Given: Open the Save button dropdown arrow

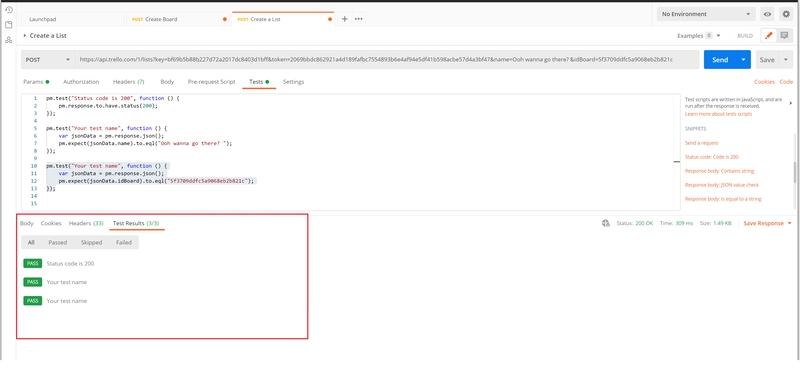Looking at the screenshot, I should 786,60.
